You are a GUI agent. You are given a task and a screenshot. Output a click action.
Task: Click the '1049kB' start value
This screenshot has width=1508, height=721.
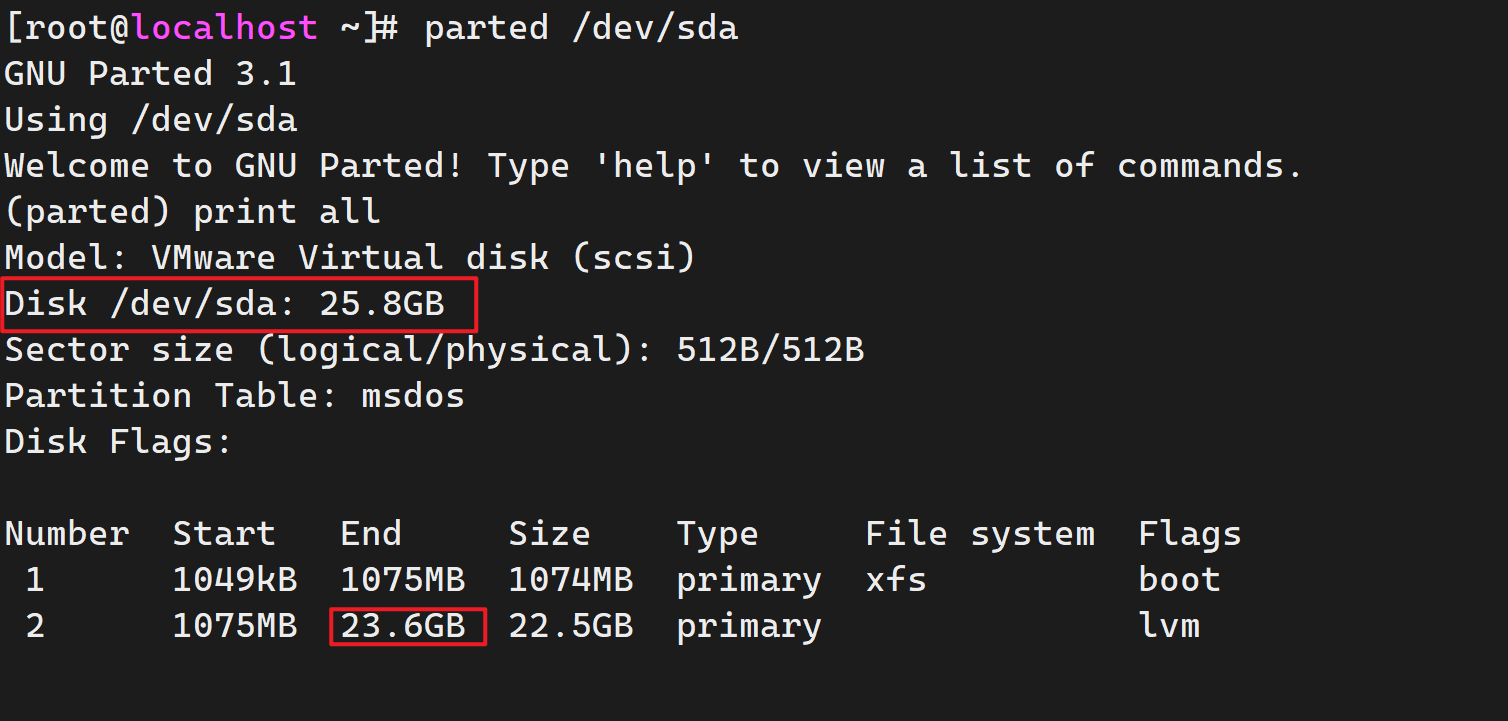coord(234,580)
